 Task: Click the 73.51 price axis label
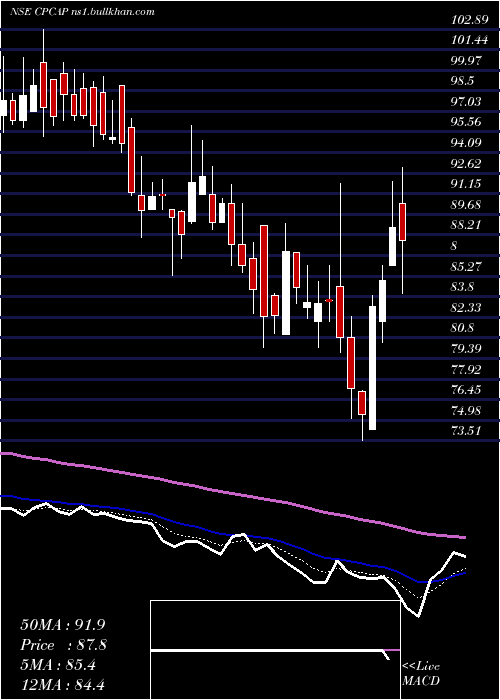coord(466,432)
